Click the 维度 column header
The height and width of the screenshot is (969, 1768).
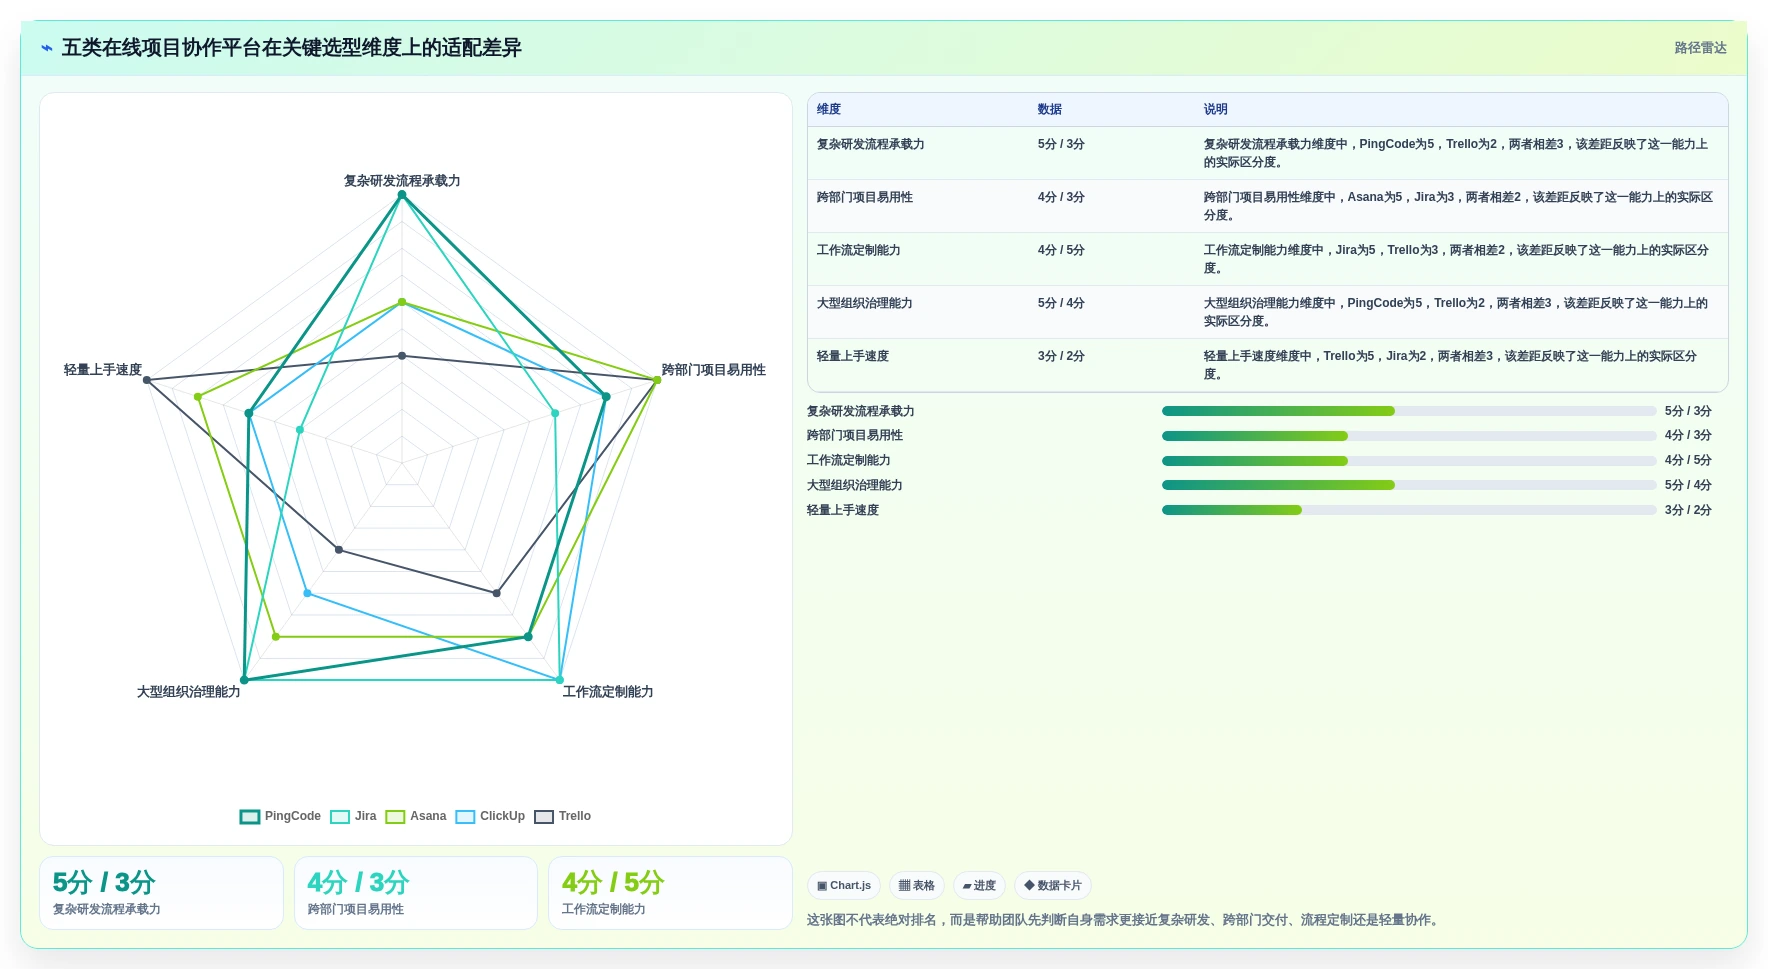[x=829, y=110]
